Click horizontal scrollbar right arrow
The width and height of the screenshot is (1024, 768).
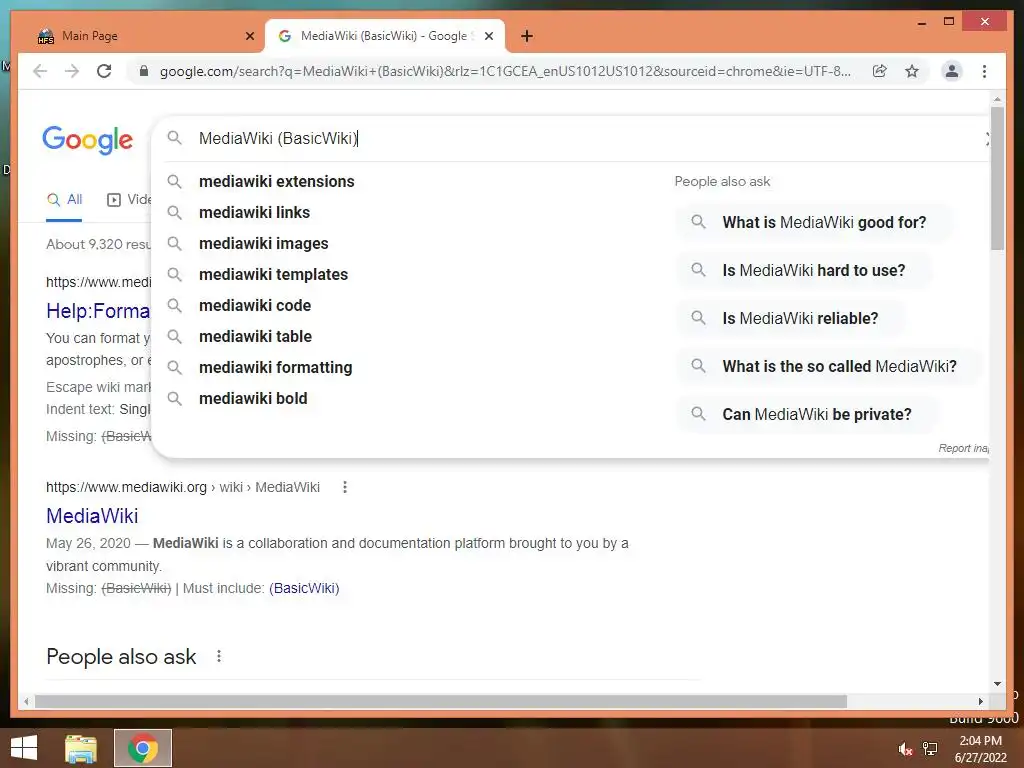click(980, 701)
